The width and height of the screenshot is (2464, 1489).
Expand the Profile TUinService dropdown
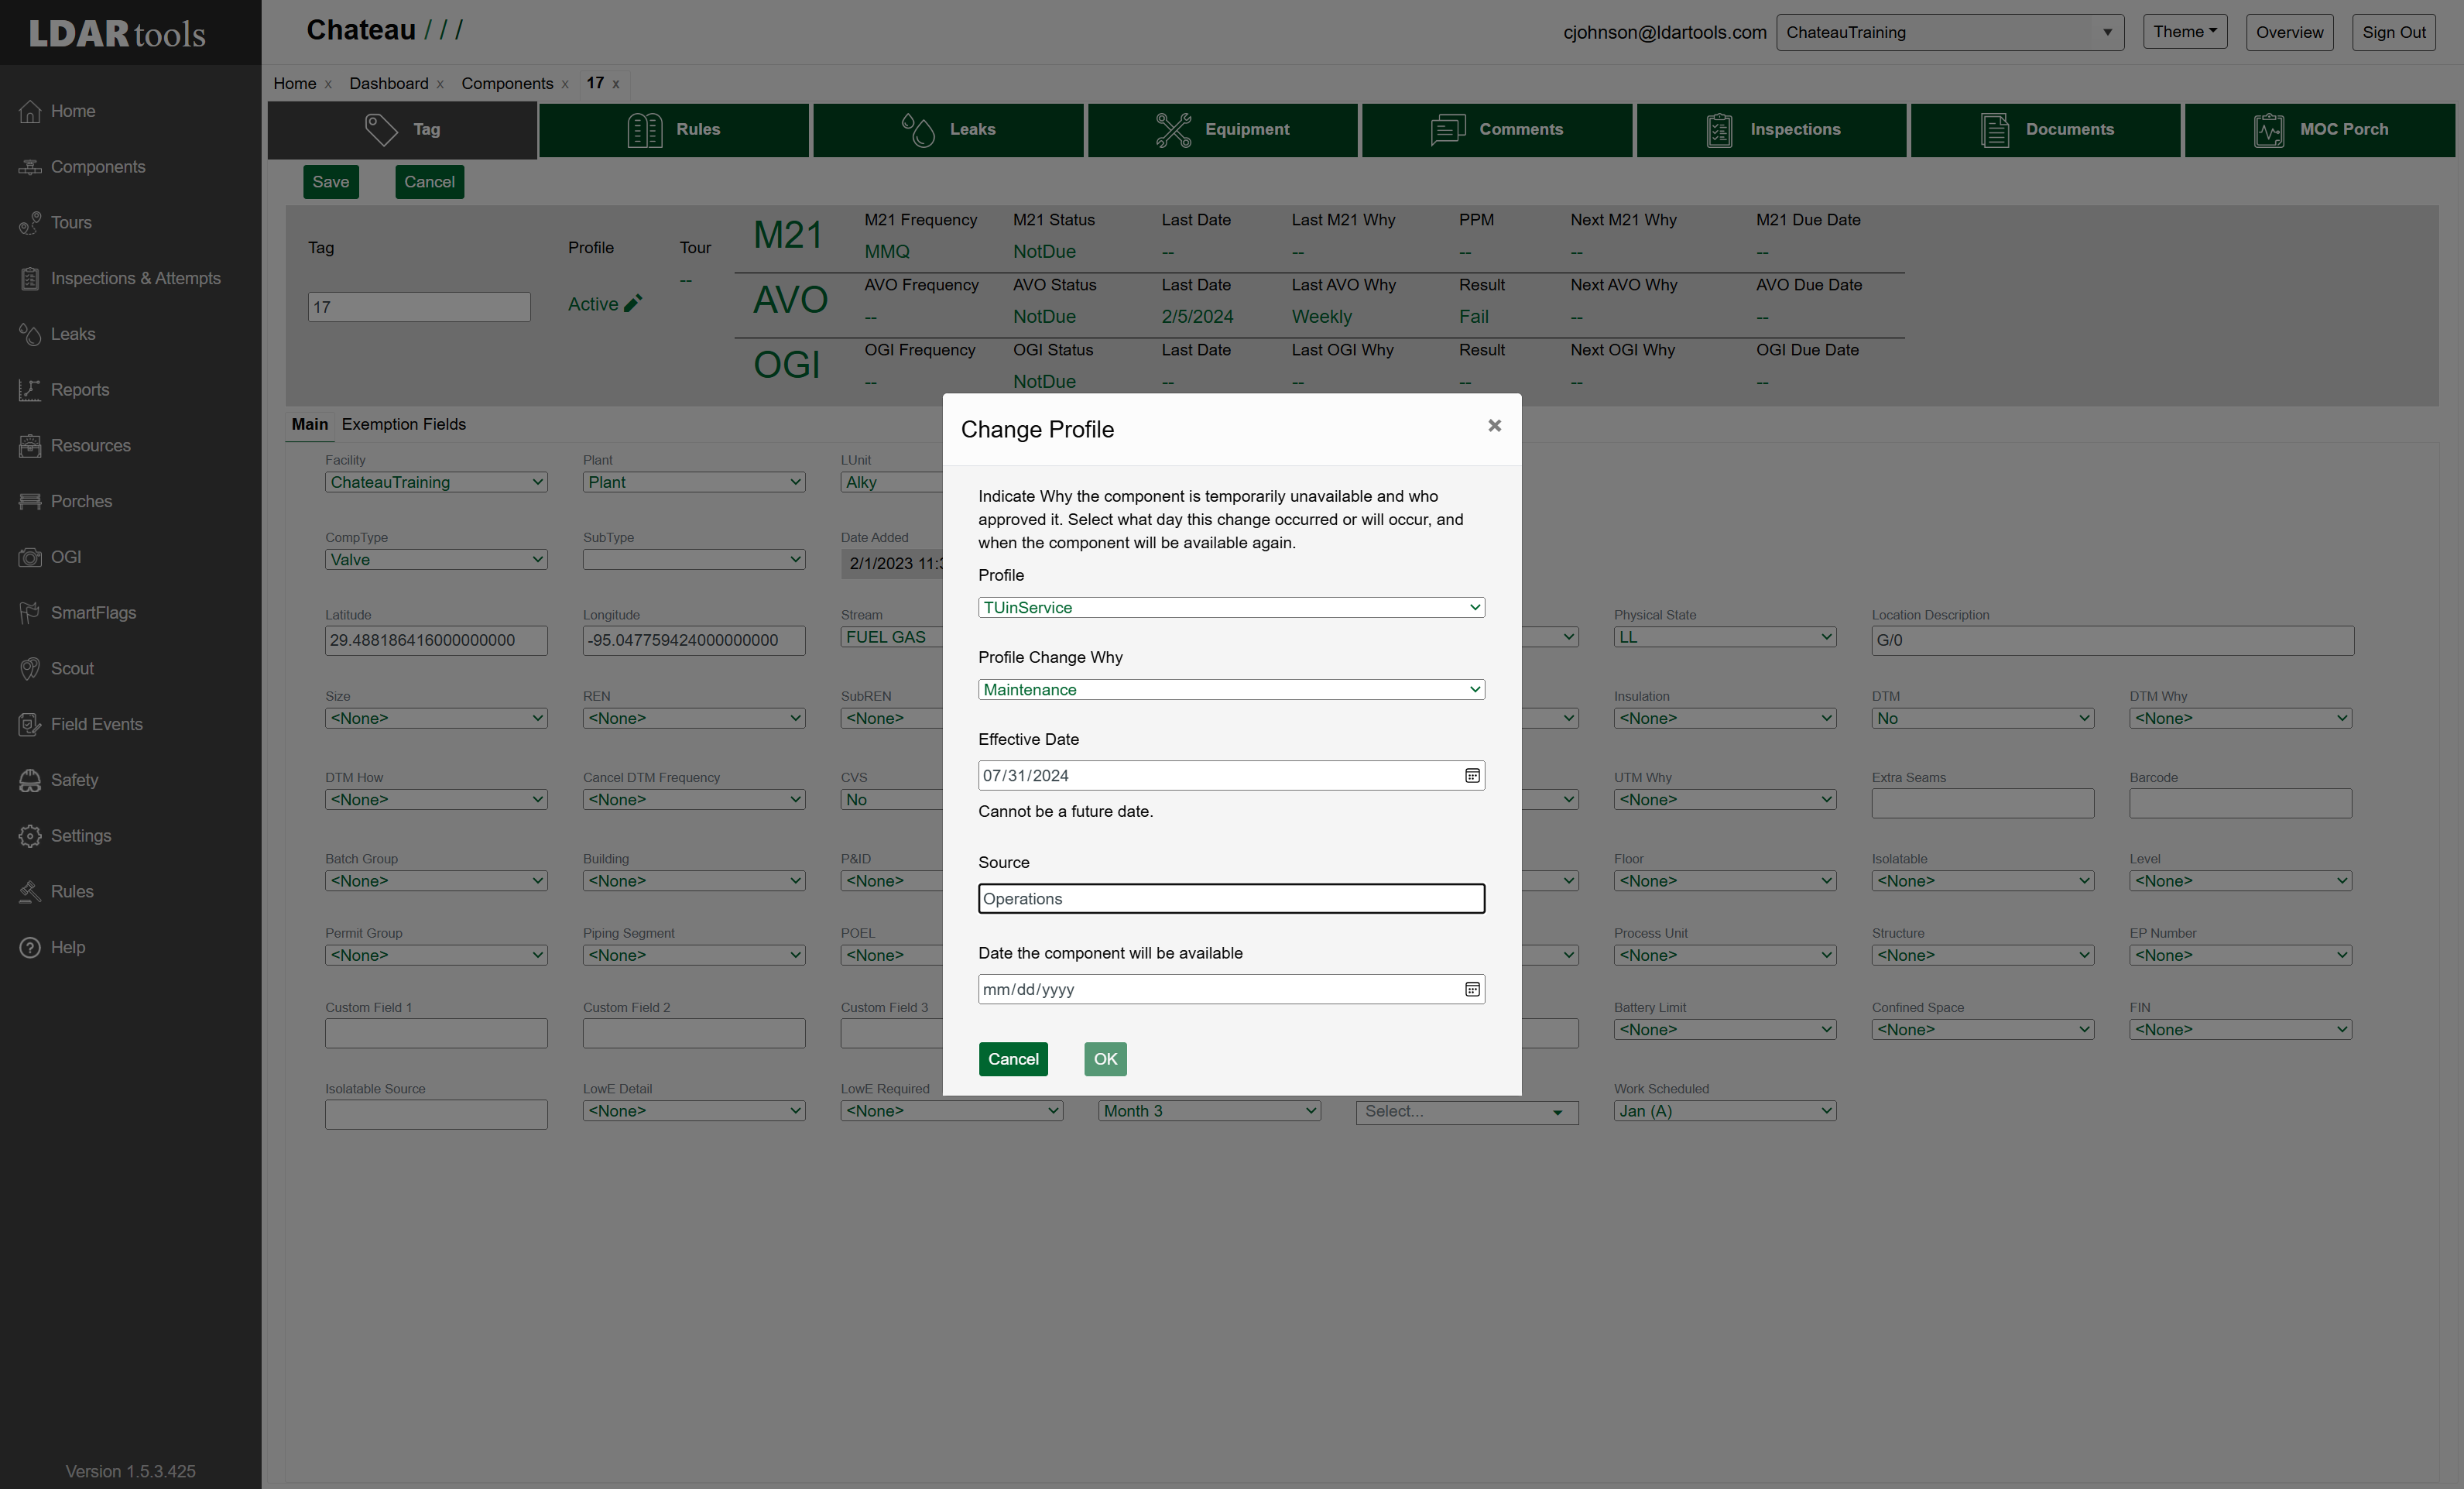tap(1231, 608)
